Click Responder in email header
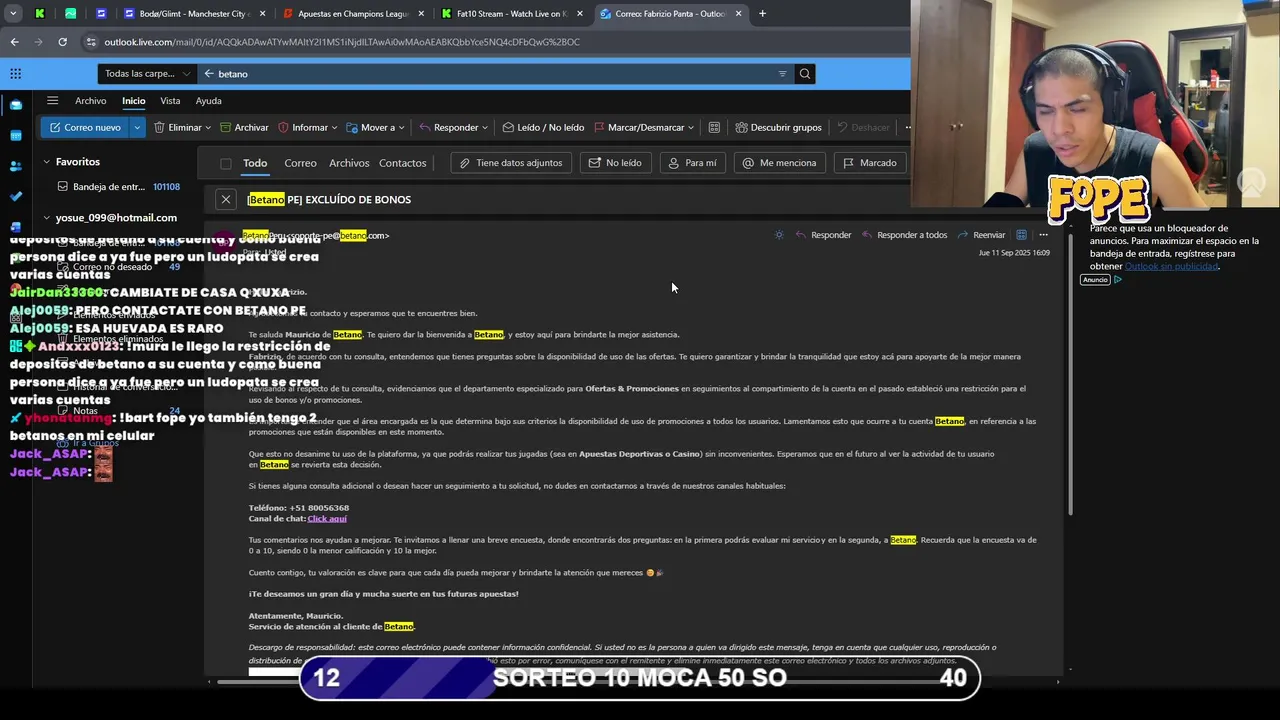This screenshot has width=1280, height=720. (x=823, y=235)
